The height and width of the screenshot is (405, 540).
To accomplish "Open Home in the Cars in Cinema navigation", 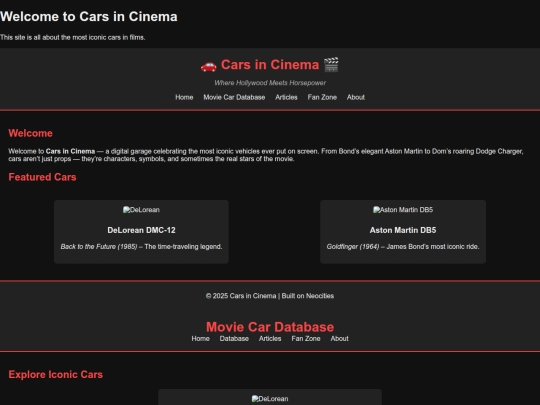I will click(184, 97).
